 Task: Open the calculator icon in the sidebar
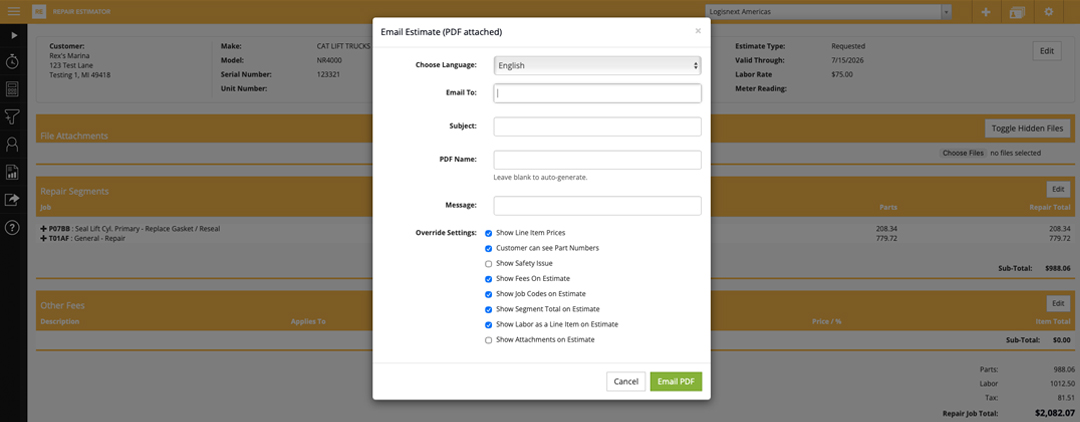click(12, 89)
